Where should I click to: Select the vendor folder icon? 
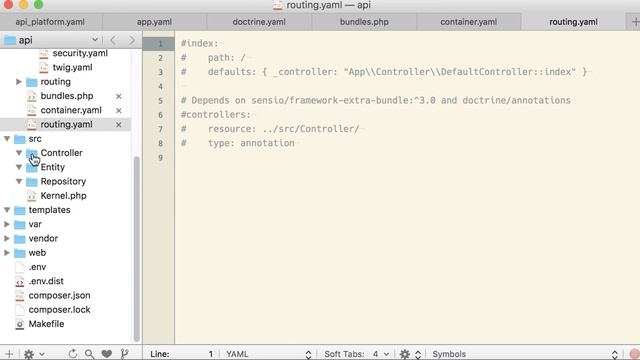pyautogui.click(x=20, y=239)
